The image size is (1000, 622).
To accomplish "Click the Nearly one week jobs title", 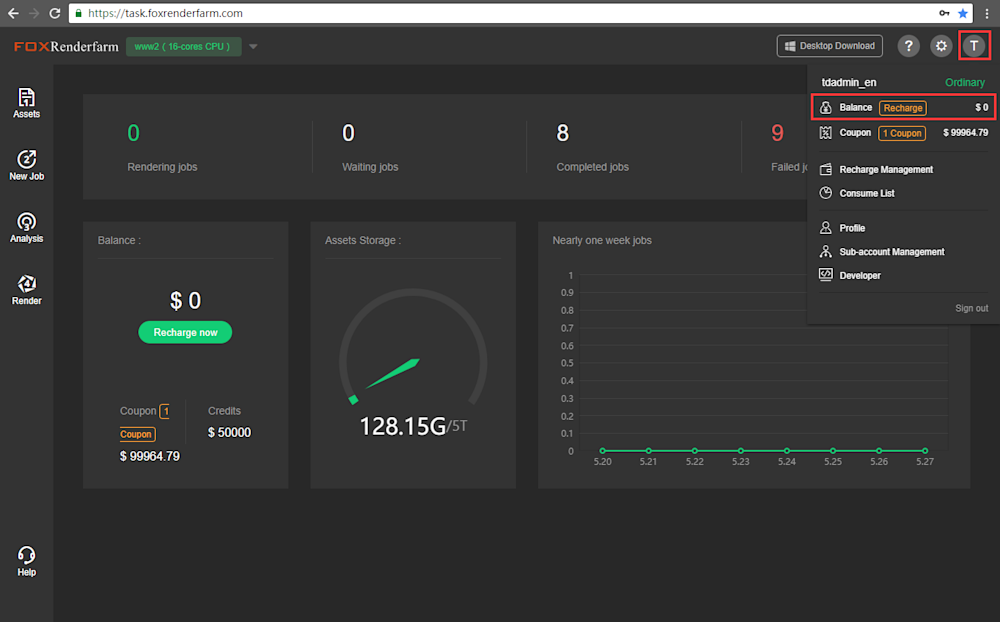I will pos(602,241).
